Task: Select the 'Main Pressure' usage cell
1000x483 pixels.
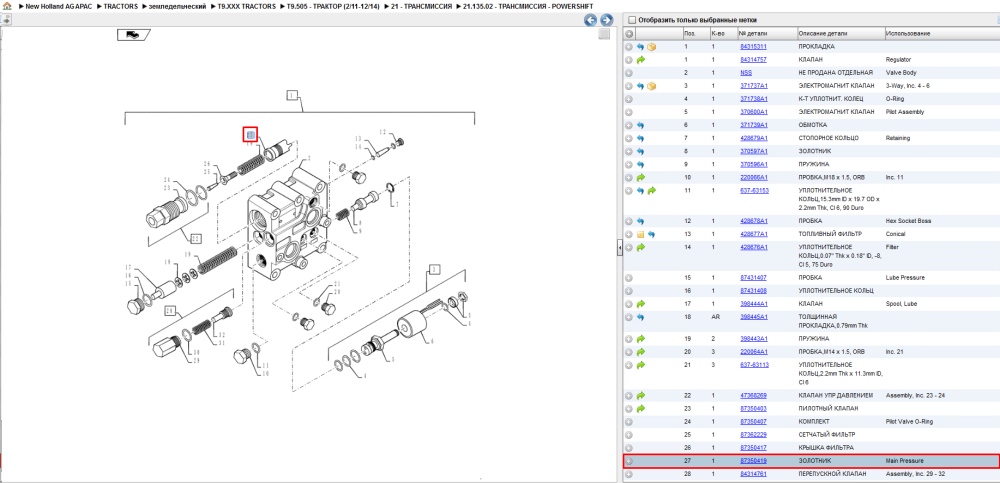Action: click(x=904, y=461)
